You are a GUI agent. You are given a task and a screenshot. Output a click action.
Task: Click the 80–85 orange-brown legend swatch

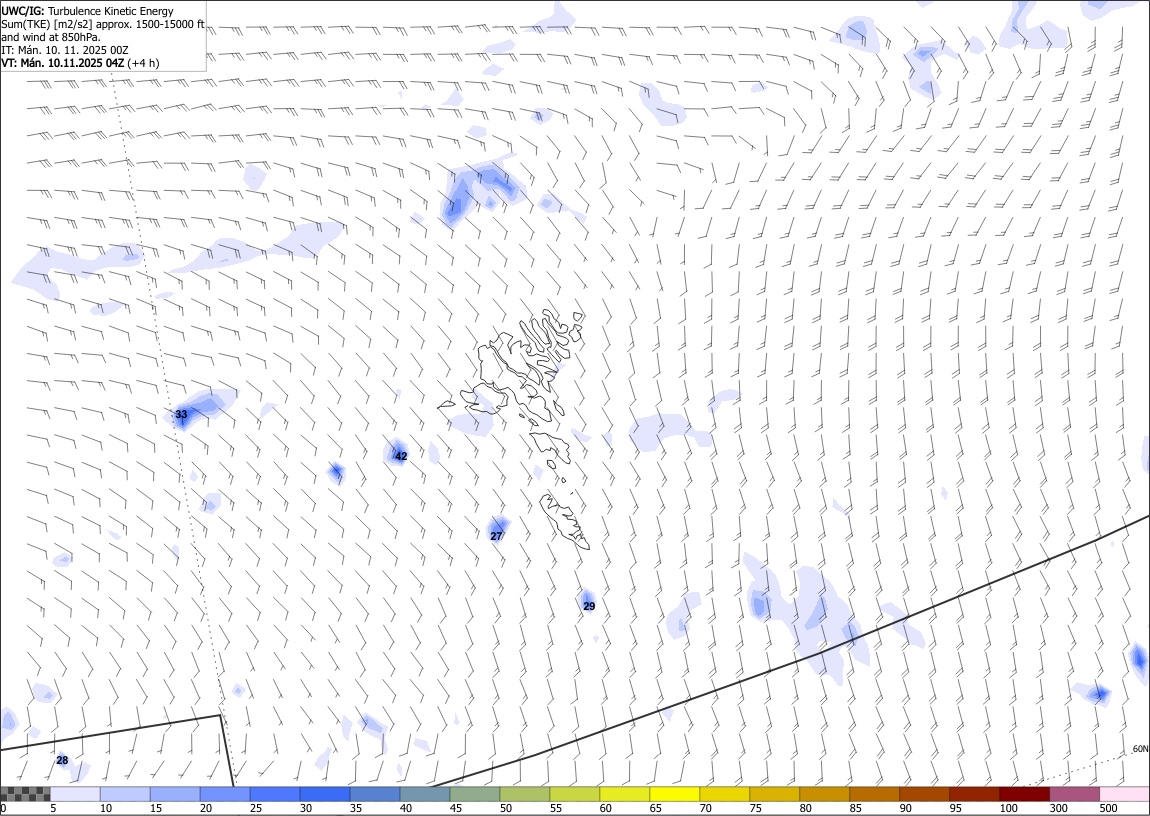click(x=824, y=794)
